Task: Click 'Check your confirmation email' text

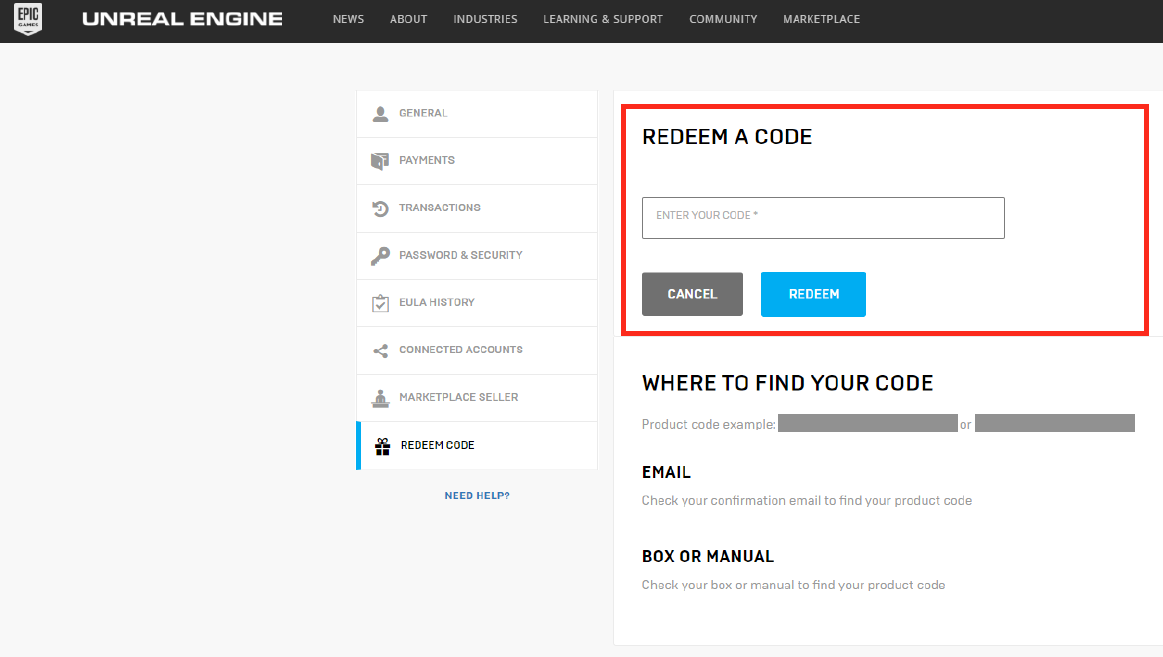Action: (807, 501)
